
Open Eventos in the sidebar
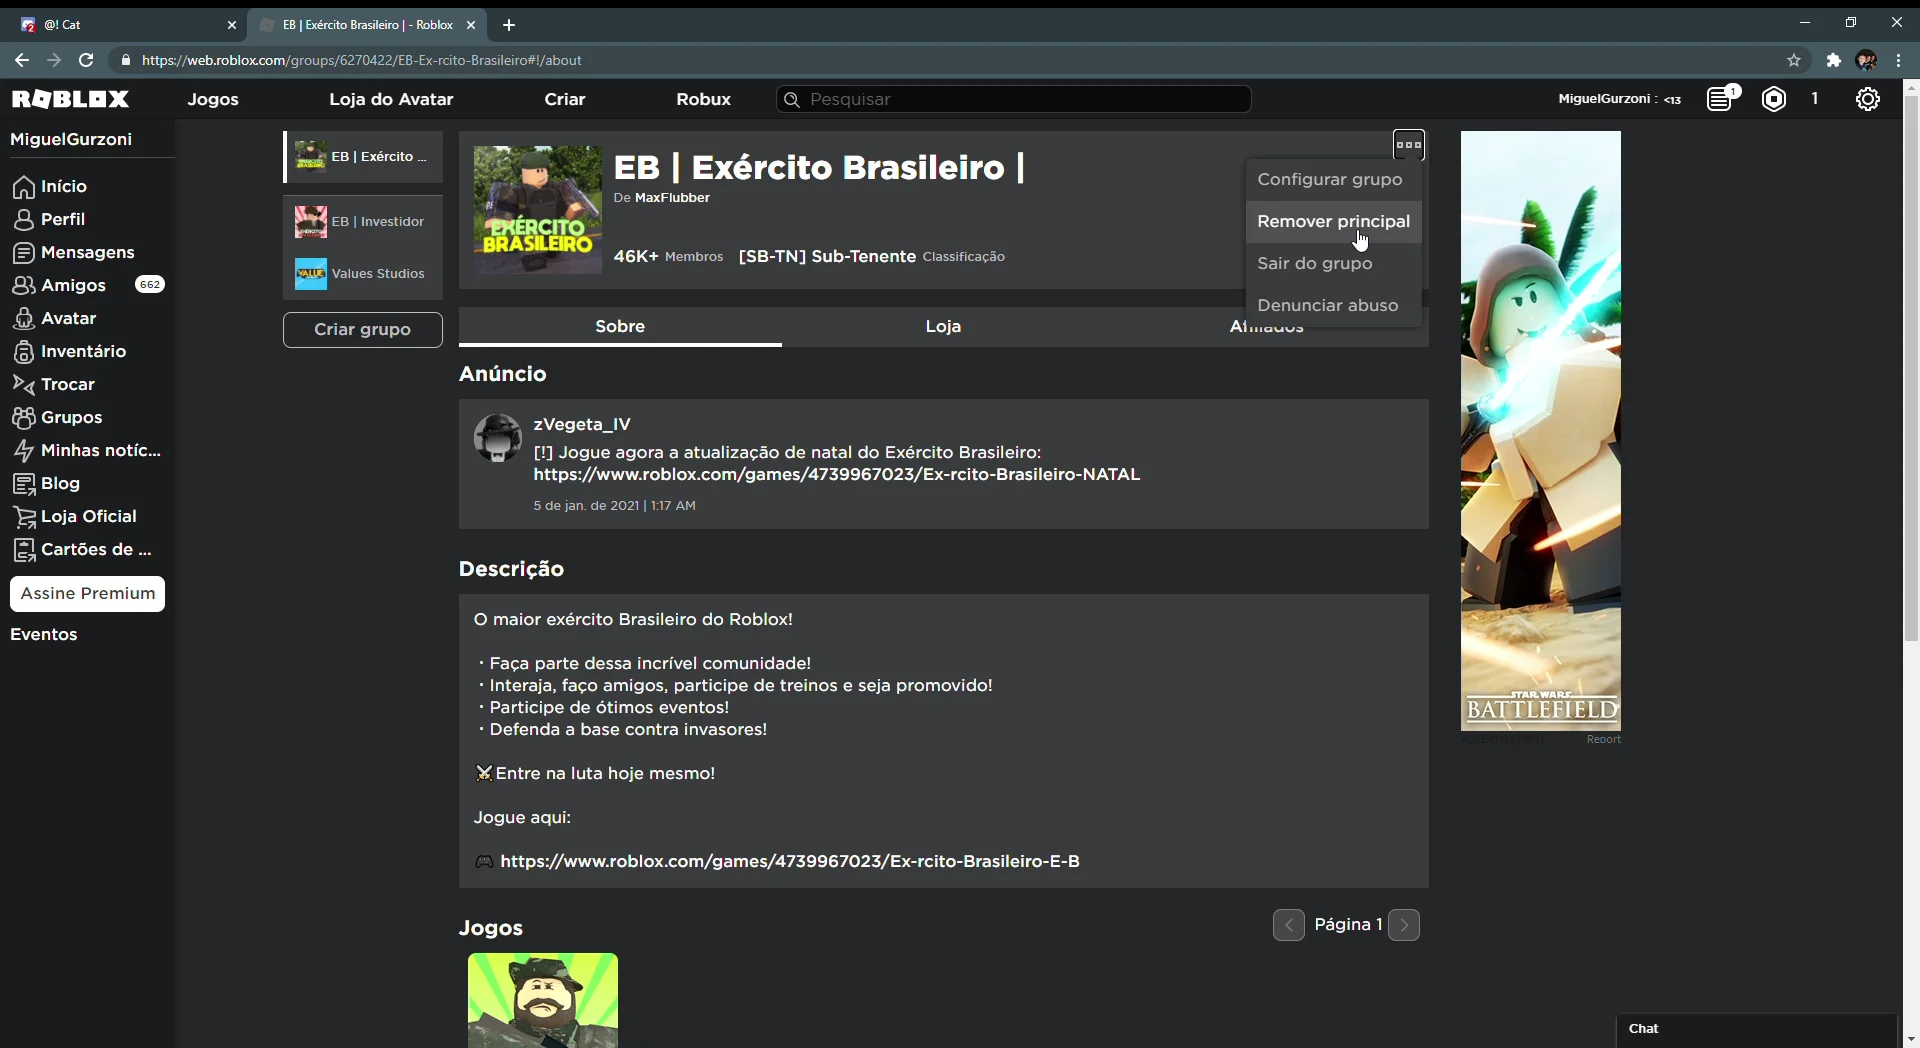tap(44, 635)
